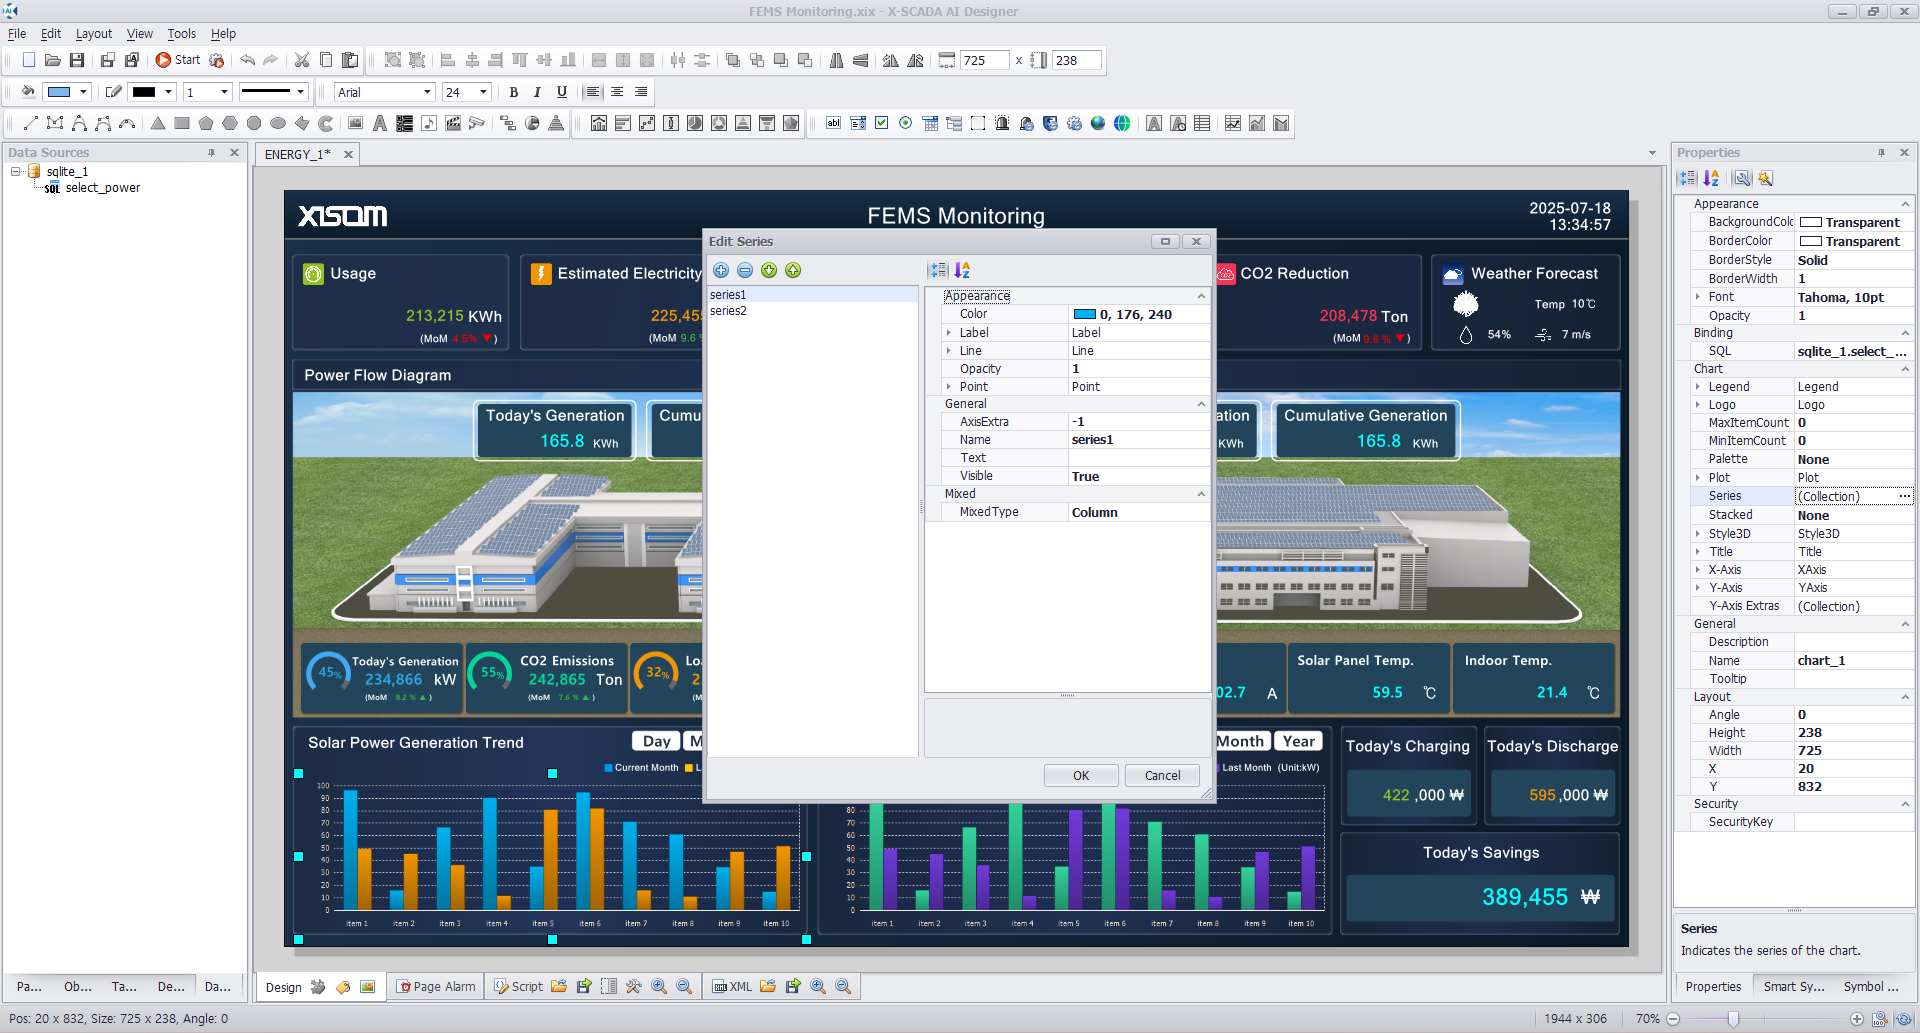This screenshot has height=1033, width=1920.
Task: Click the Save file icon
Action: coord(77,60)
